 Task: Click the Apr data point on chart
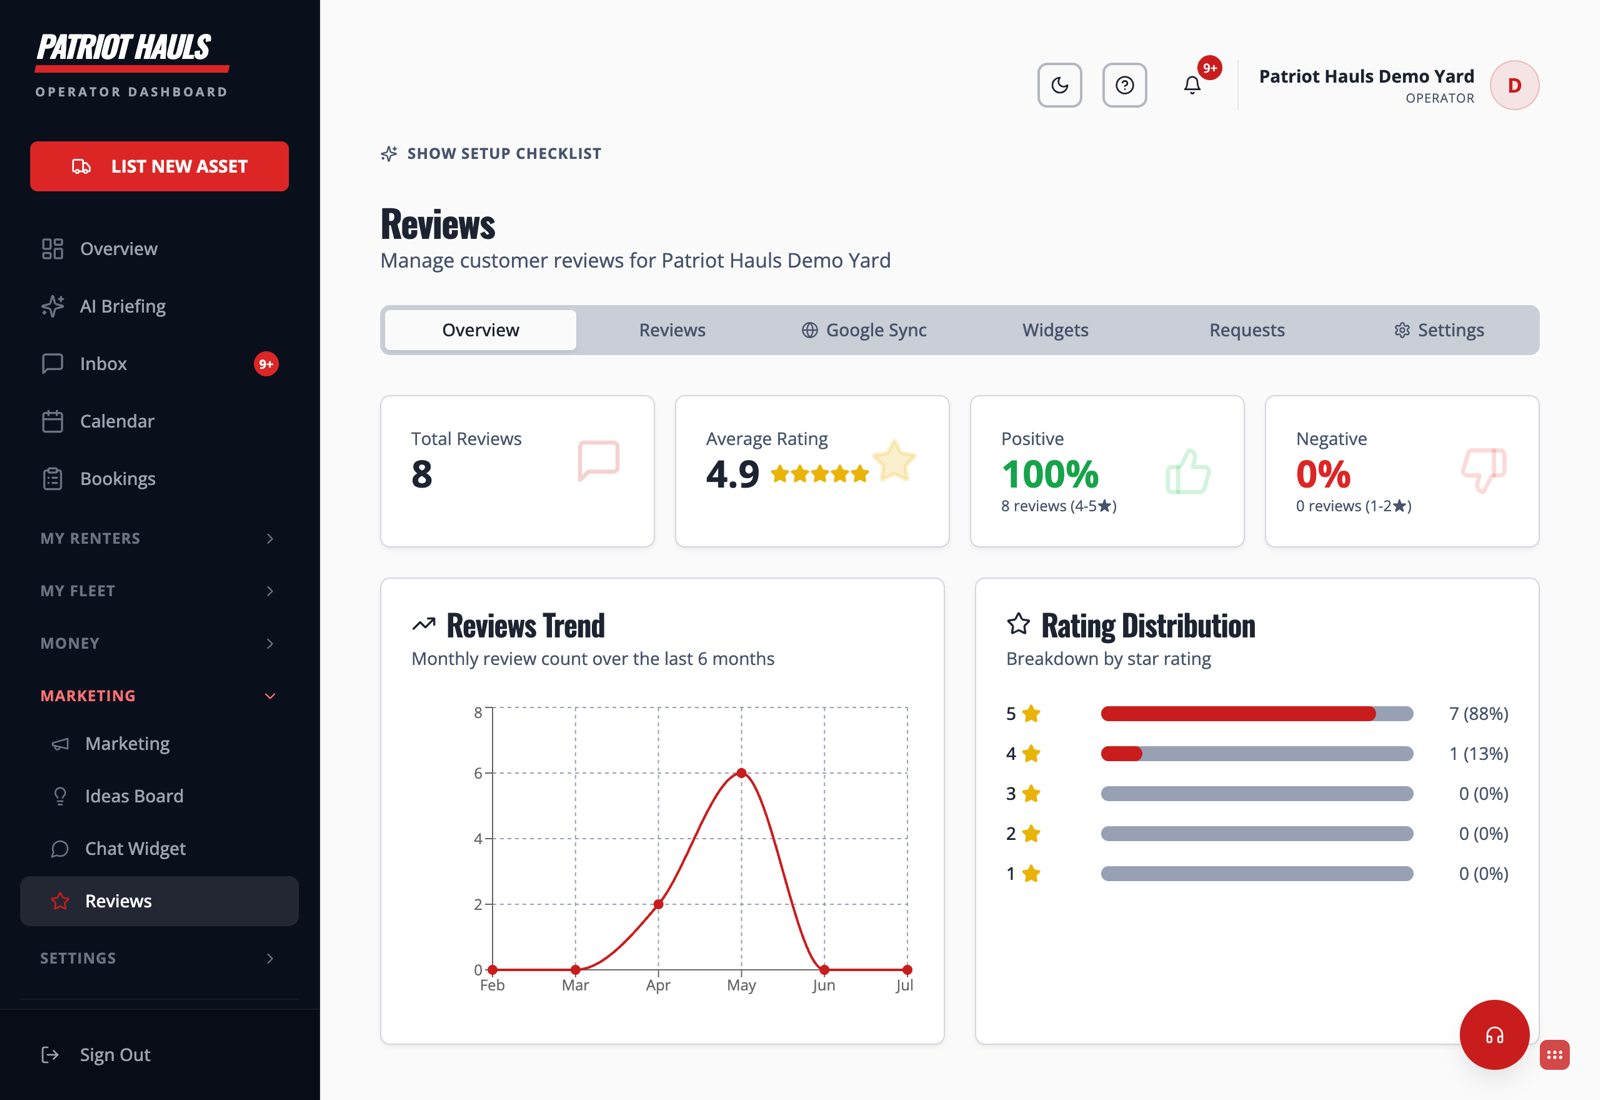[658, 904]
